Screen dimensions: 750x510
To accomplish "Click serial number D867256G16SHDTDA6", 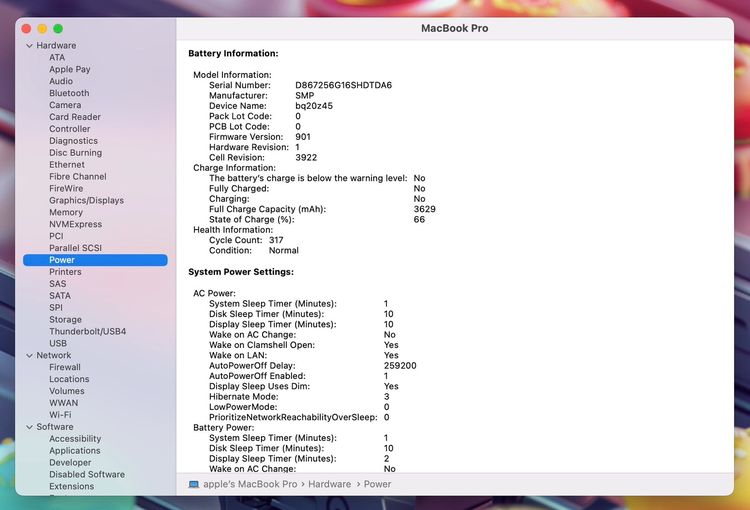I will 343,85.
